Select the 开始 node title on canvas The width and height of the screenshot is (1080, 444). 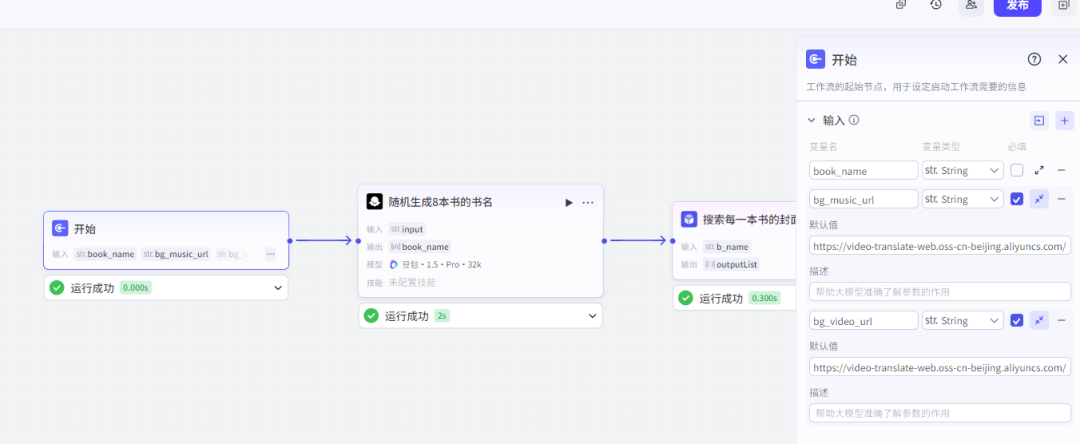[x=85, y=229]
